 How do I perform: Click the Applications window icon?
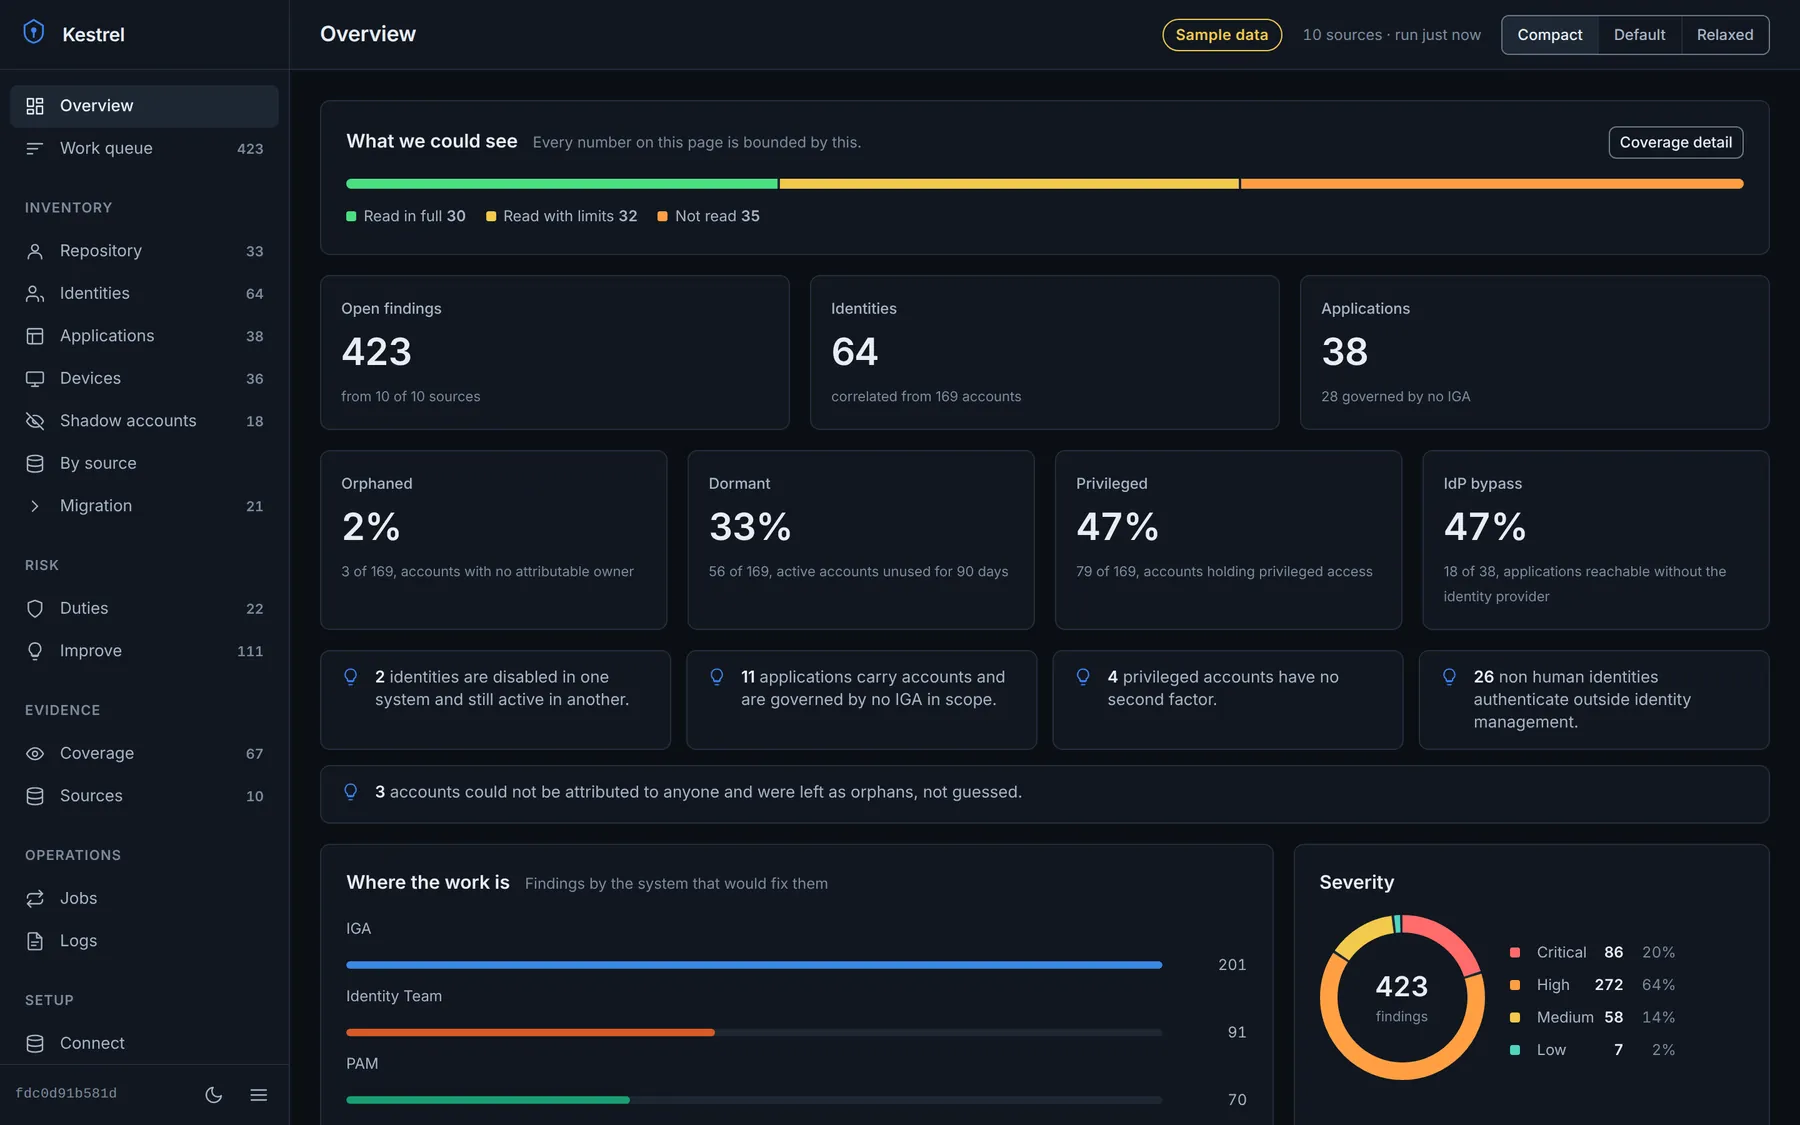coord(35,336)
